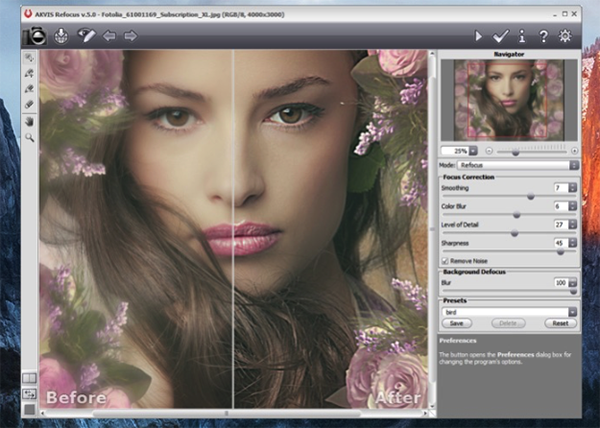Screen dimensions: 600x428
Task: Click the vertical scrollbar beside the image
Action: click(x=432, y=229)
